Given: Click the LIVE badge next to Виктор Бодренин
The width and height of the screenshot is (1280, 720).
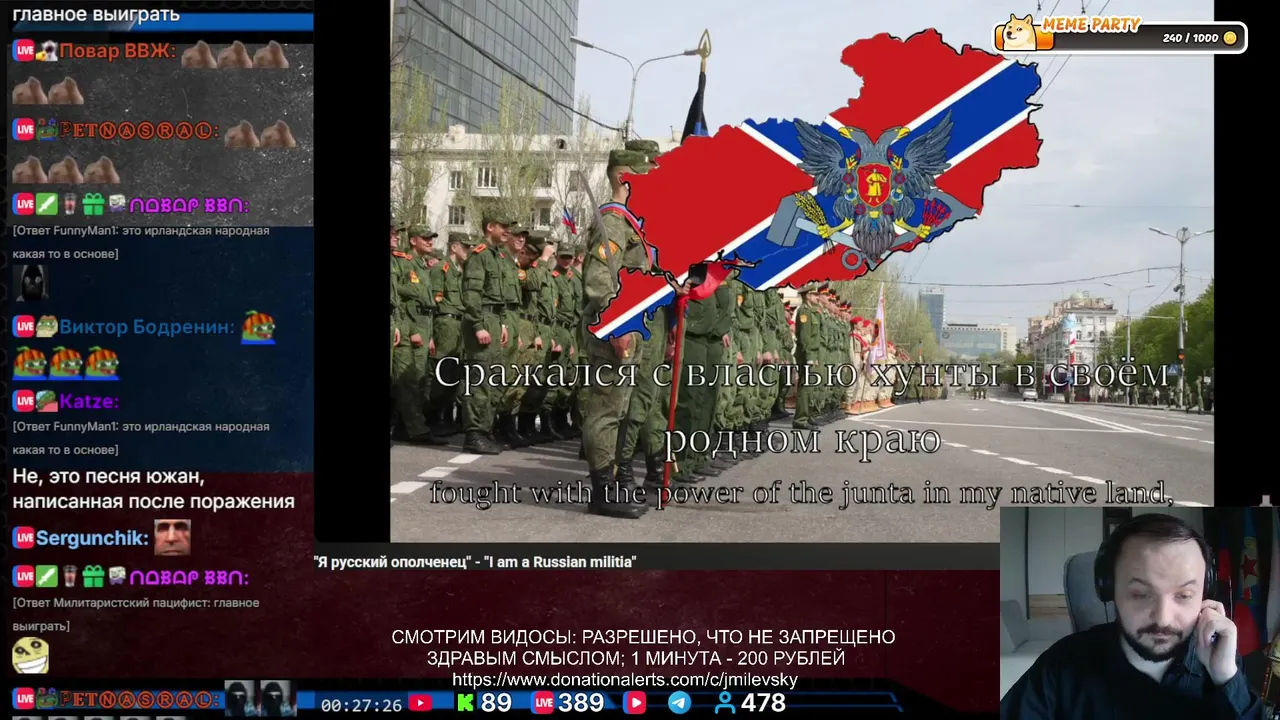Looking at the screenshot, I should 23,326.
